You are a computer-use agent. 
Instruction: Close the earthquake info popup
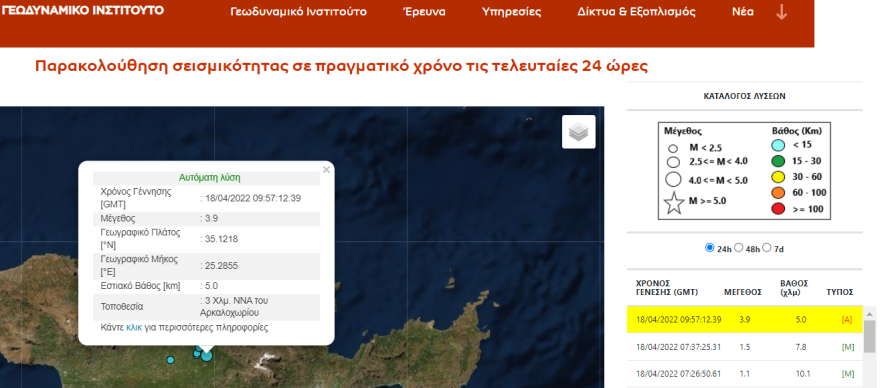326,169
